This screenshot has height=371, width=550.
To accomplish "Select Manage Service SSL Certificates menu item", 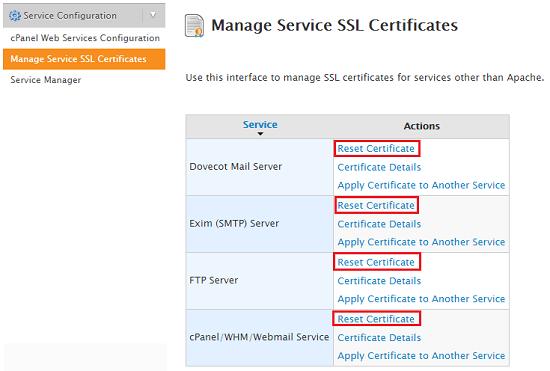I will (84, 59).
